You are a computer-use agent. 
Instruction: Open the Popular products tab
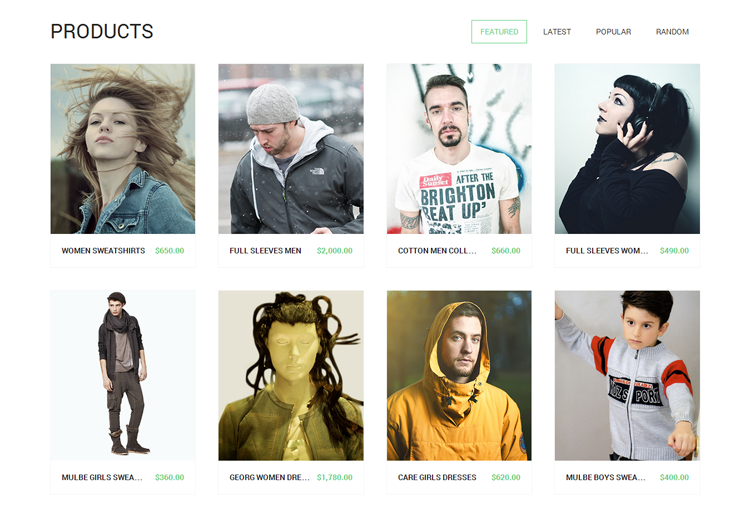[613, 32]
